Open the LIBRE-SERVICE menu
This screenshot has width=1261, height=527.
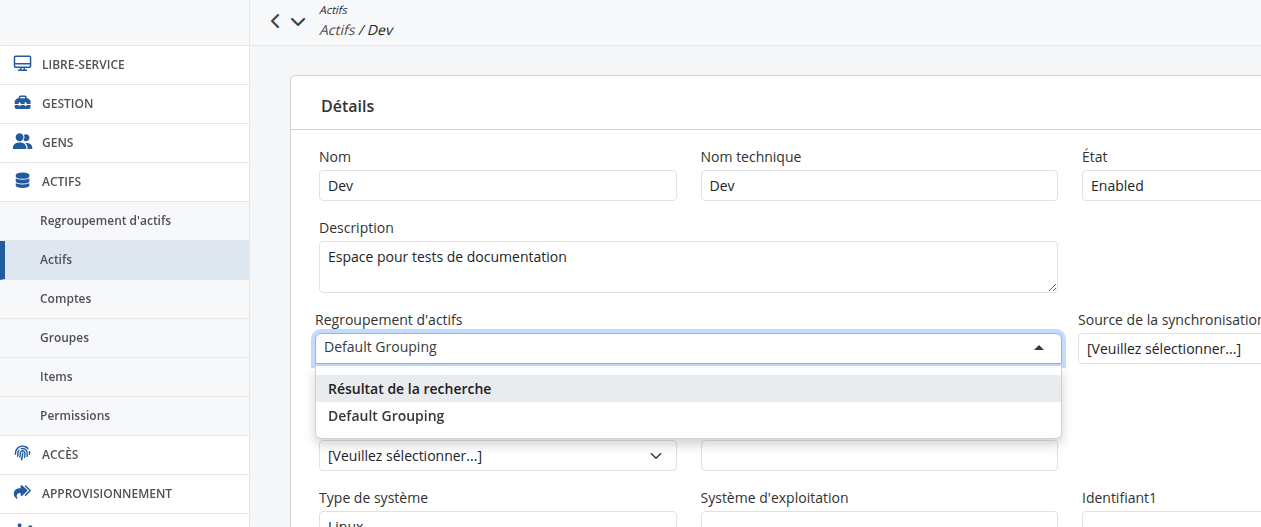124,64
